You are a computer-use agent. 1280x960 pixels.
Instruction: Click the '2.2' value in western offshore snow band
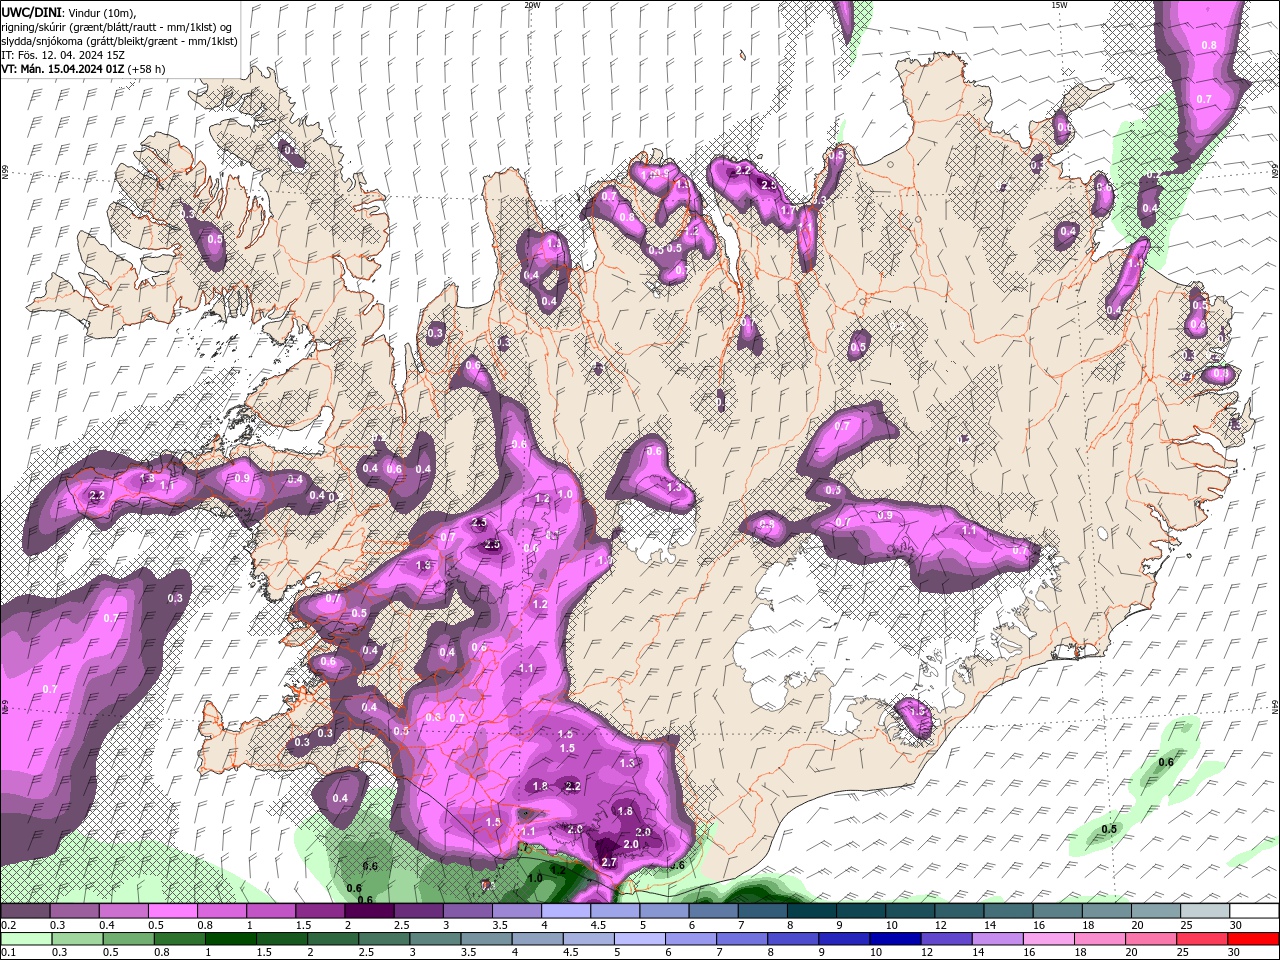(97, 496)
